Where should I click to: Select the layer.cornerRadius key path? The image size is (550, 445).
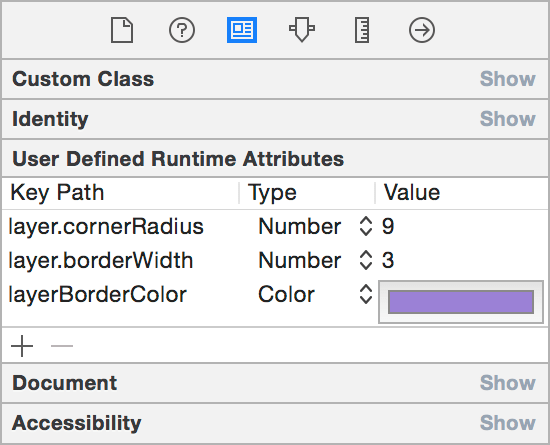[106, 226]
